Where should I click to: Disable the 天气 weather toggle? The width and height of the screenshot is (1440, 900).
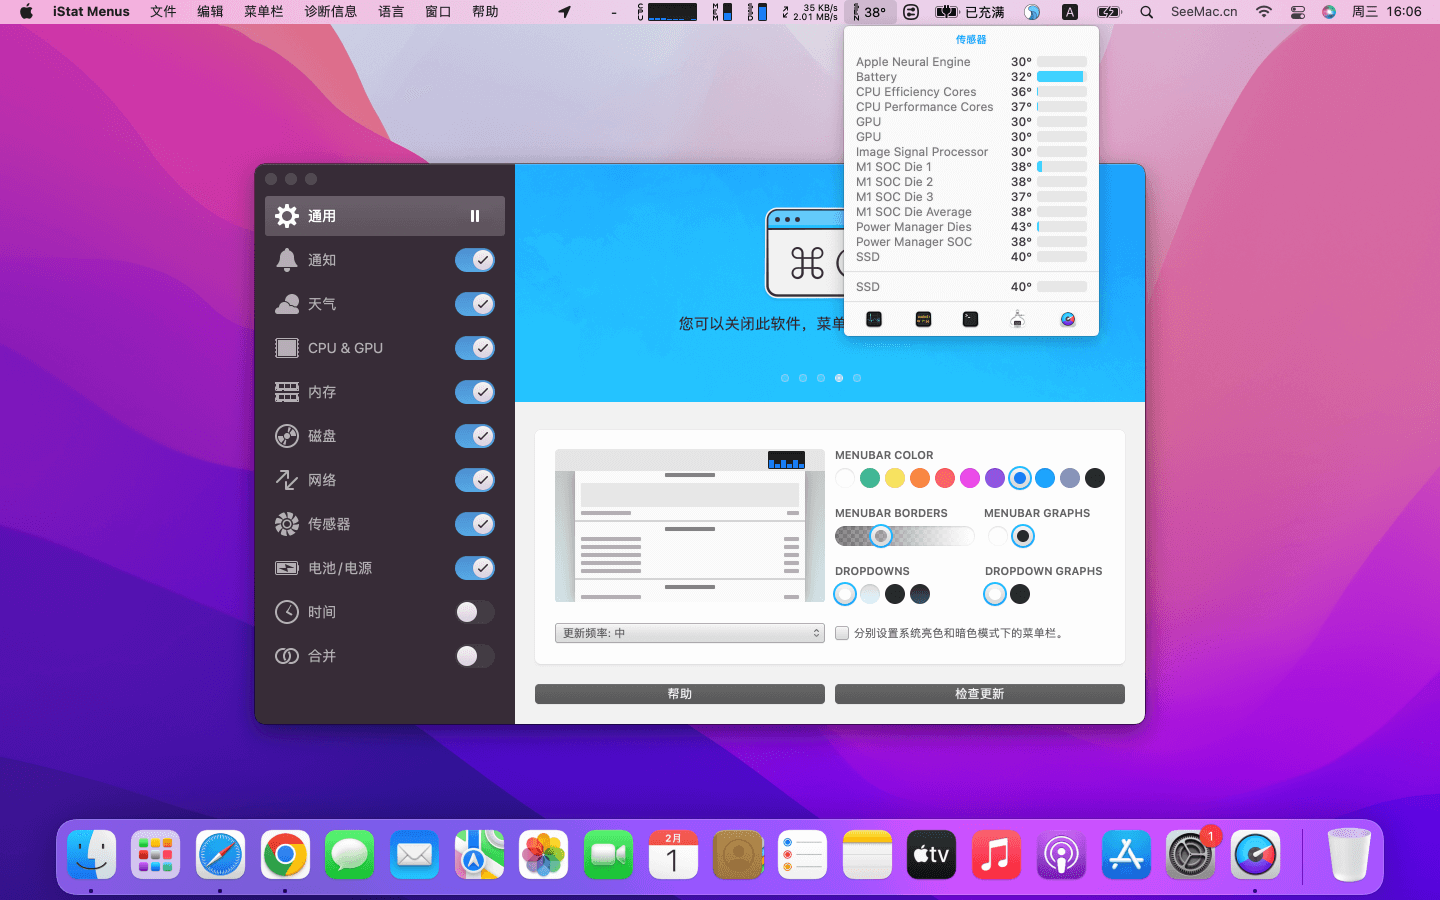pyautogui.click(x=475, y=304)
